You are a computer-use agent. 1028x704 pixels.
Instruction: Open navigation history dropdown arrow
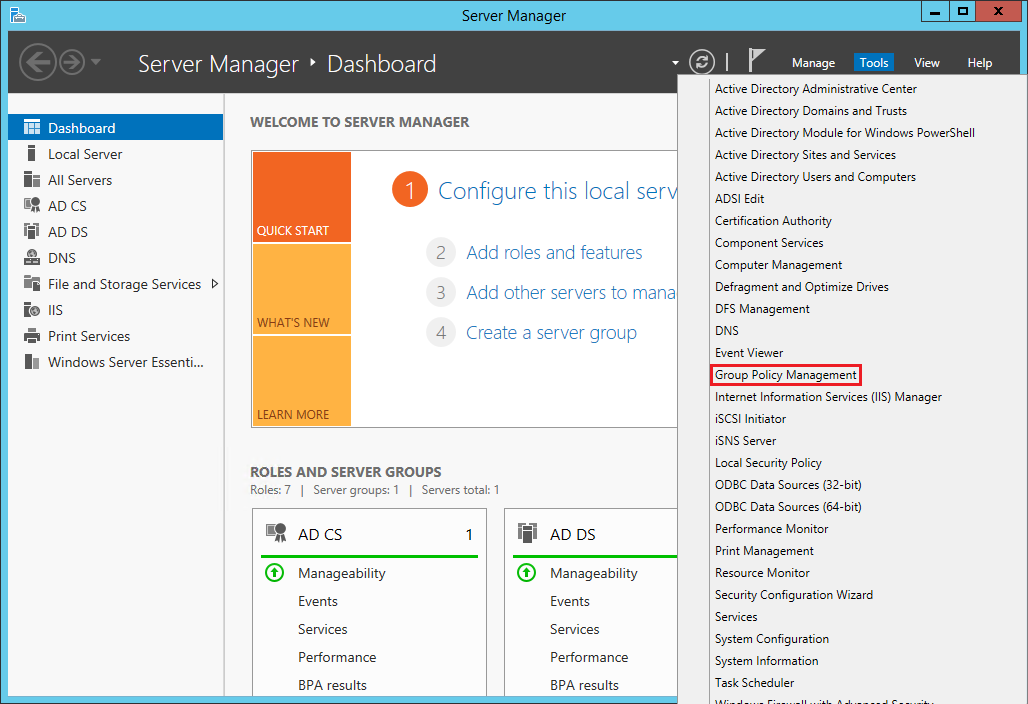click(96, 62)
